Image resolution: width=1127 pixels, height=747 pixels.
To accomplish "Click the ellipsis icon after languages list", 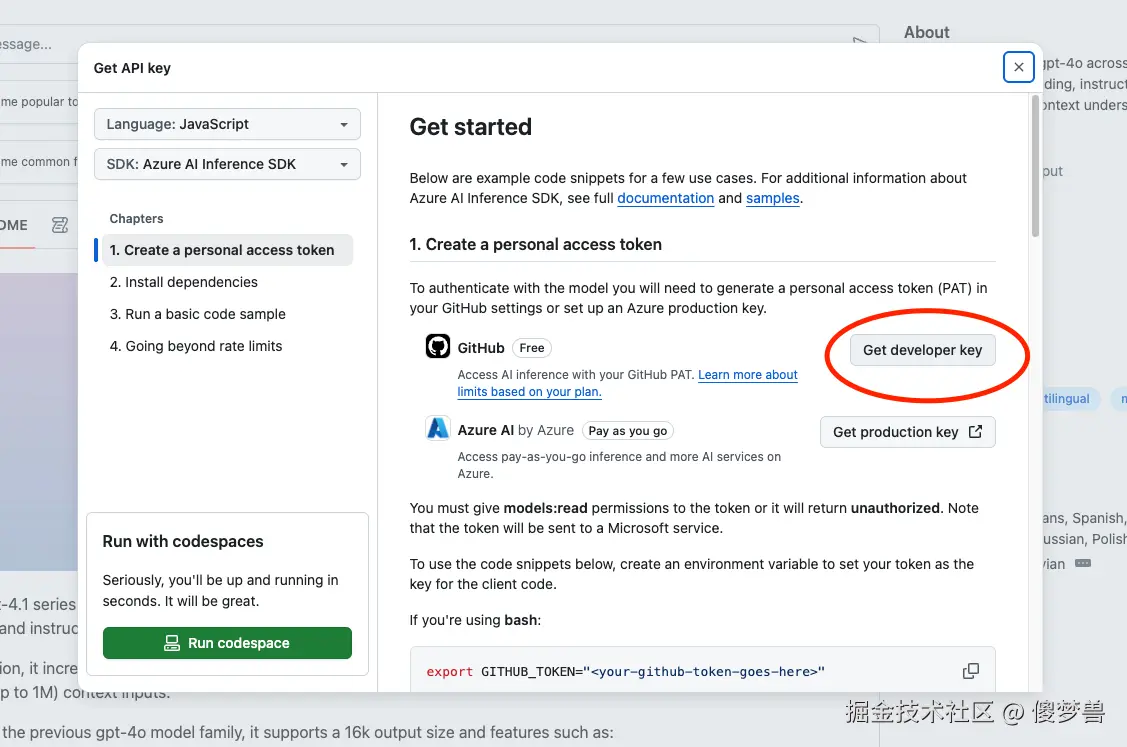I will [x=1083, y=563].
